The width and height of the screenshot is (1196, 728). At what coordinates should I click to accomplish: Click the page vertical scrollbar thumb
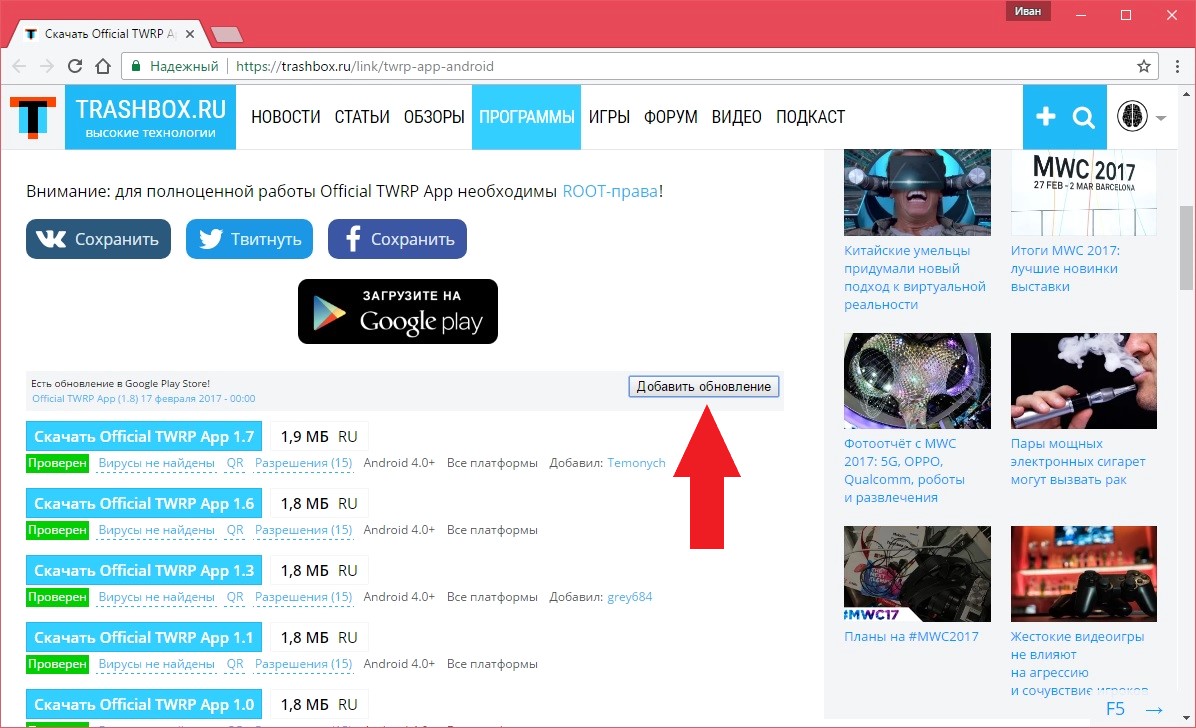1186,248
